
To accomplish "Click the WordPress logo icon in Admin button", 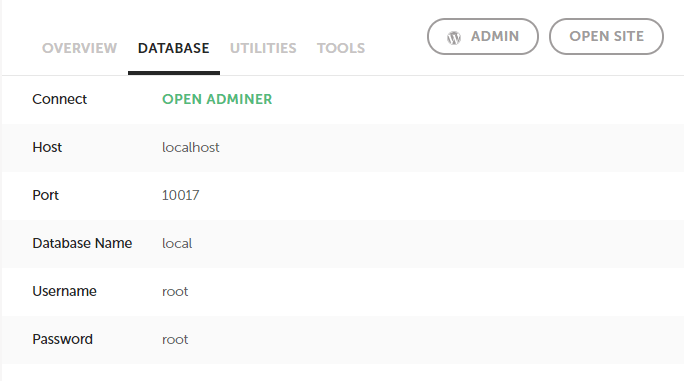I will 454,38.
